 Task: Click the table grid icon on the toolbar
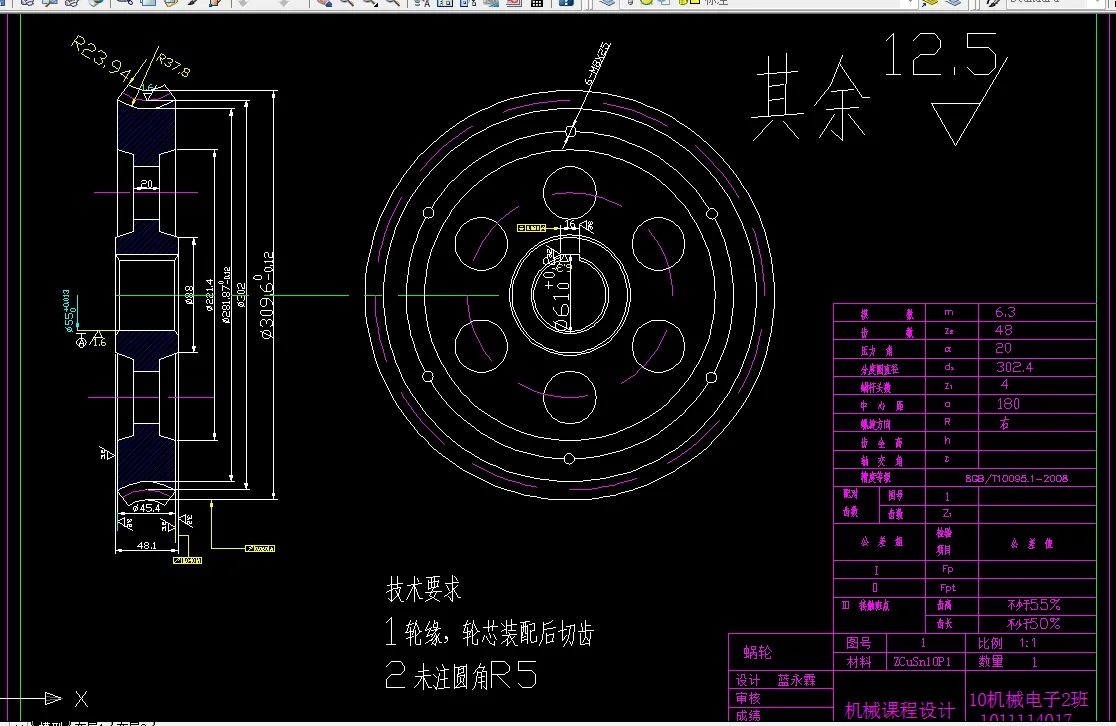pos(535,6)
